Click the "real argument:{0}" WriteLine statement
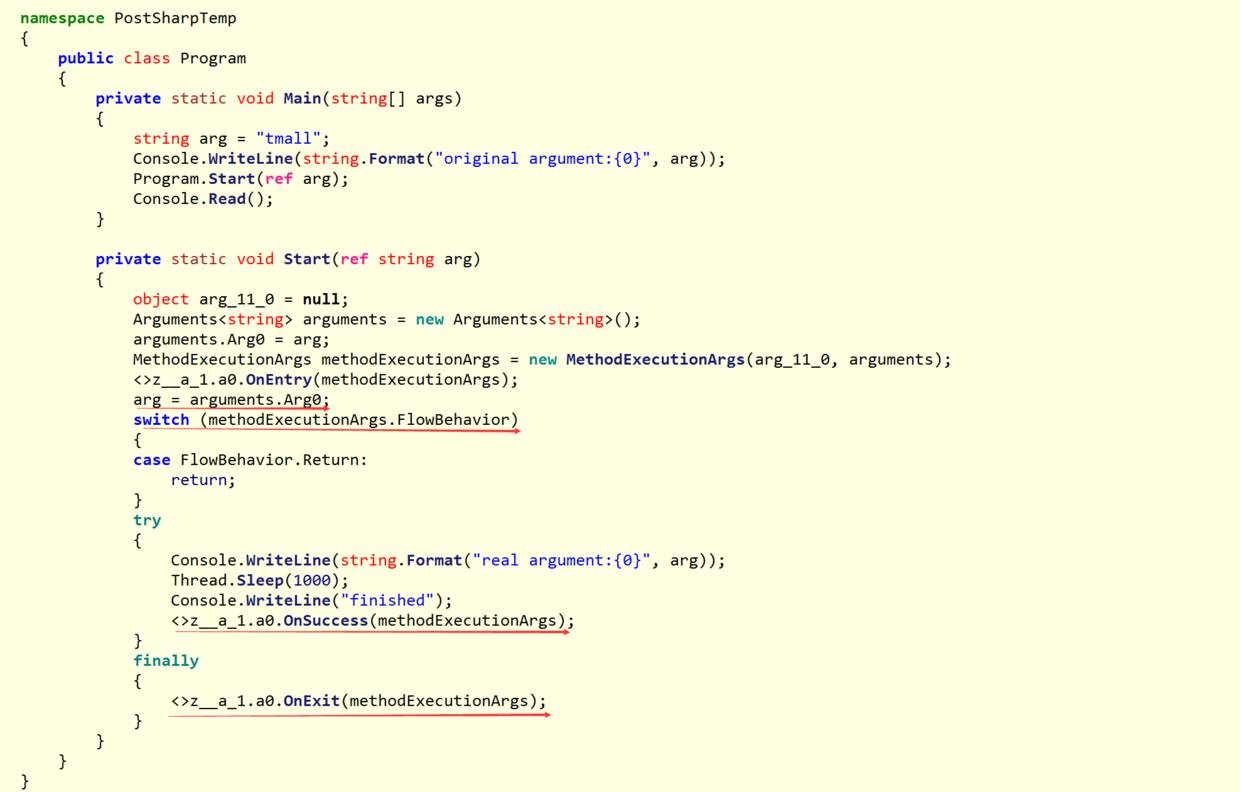 point(448,560)
